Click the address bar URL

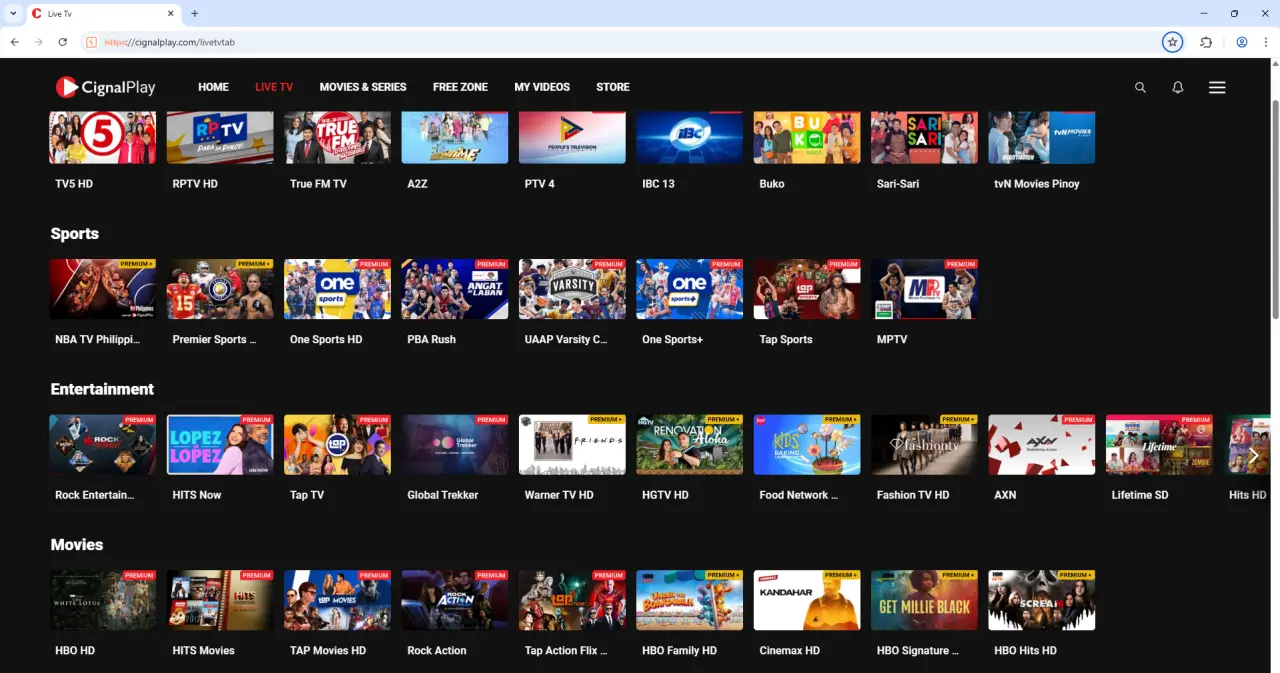(170, 42)
